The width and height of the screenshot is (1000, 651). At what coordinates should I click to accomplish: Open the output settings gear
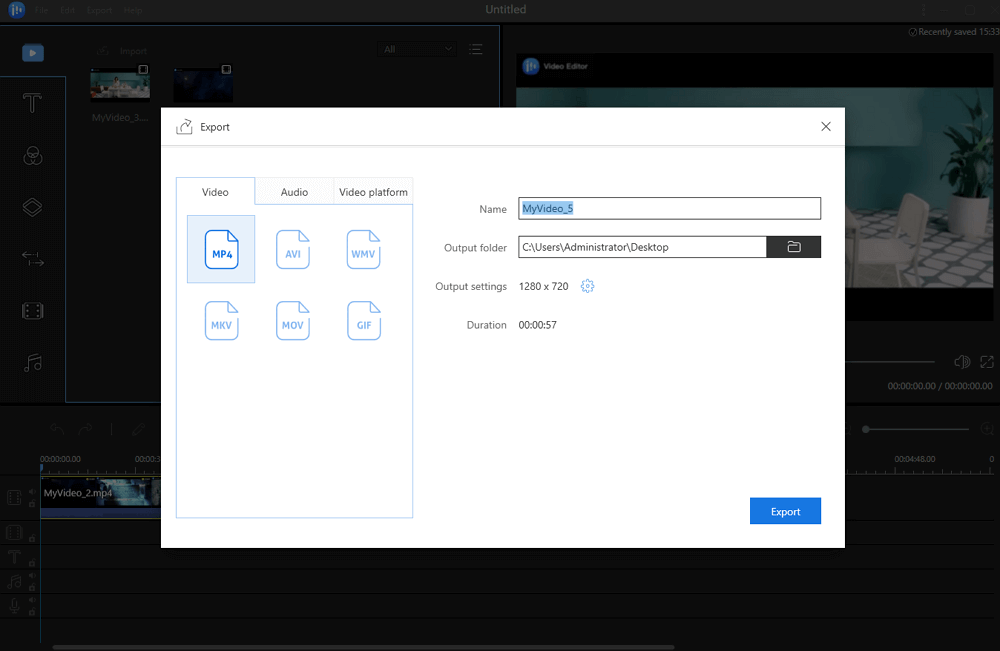pyautogui.click(x=588, y=287)
